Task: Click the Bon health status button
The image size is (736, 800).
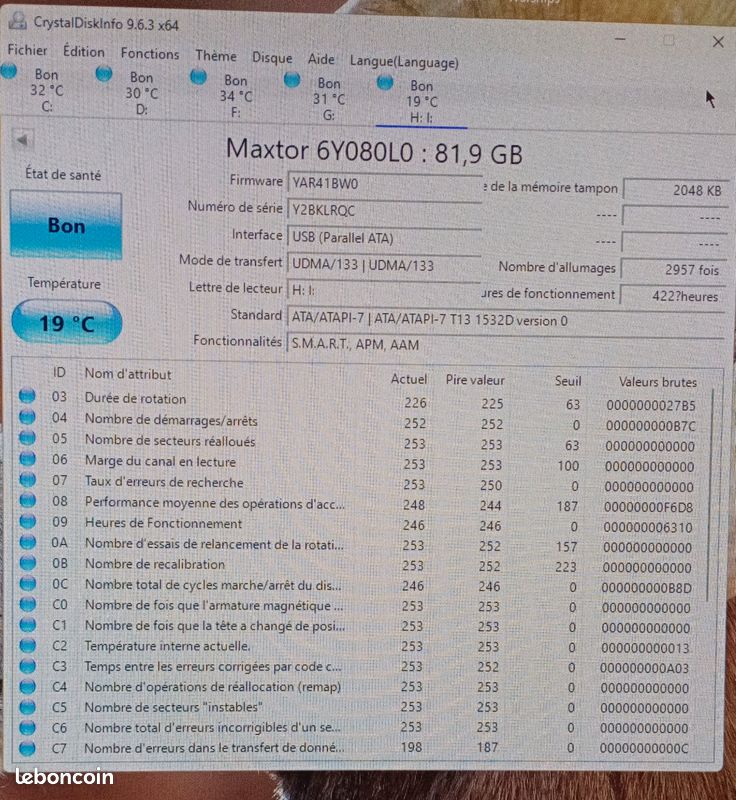Action: (66, 224)
